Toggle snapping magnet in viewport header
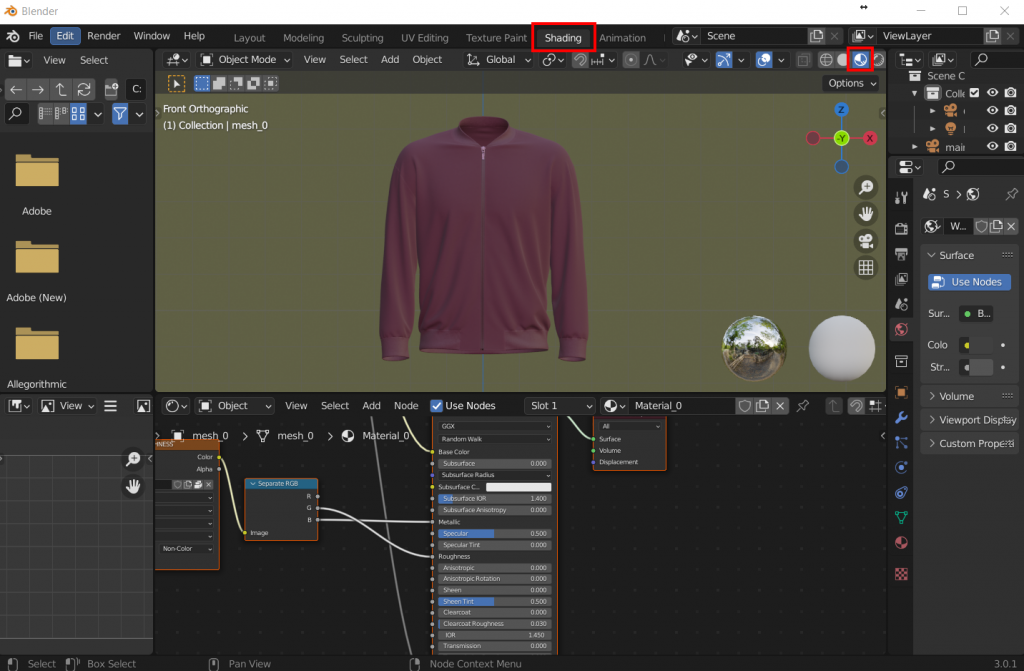Screen dimensions: 1024x671 [580, 60]
